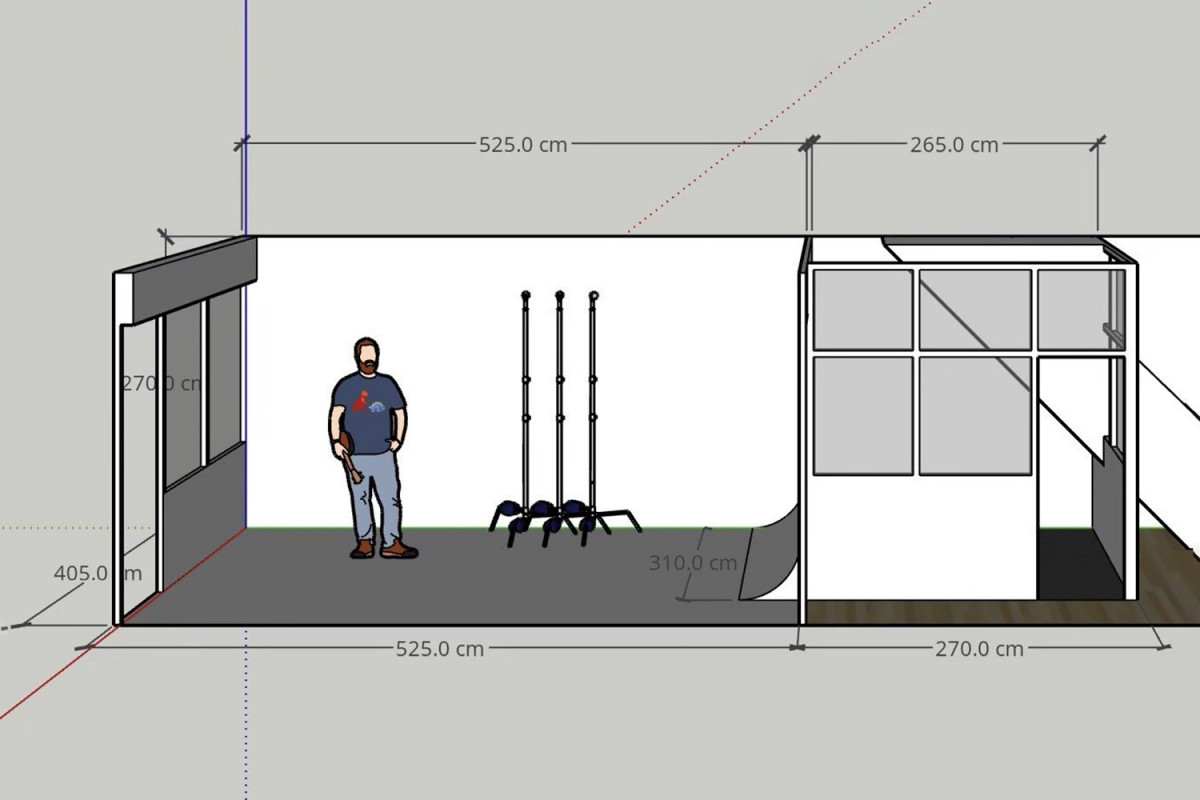Select the top-middle gray window panel
This screenshot has width=1200, height=800.
coord(975,309)
